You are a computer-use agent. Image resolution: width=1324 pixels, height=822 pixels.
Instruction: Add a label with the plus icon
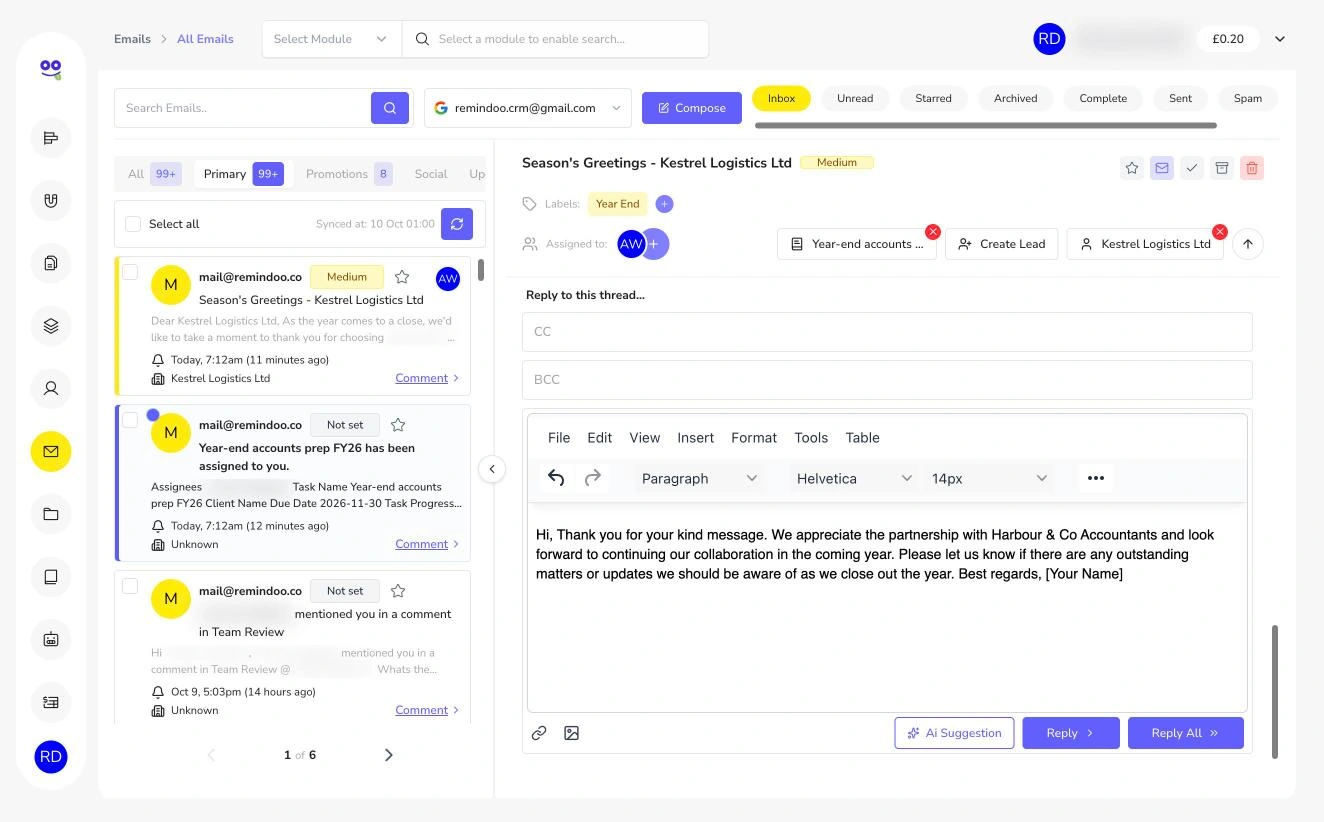664,204
